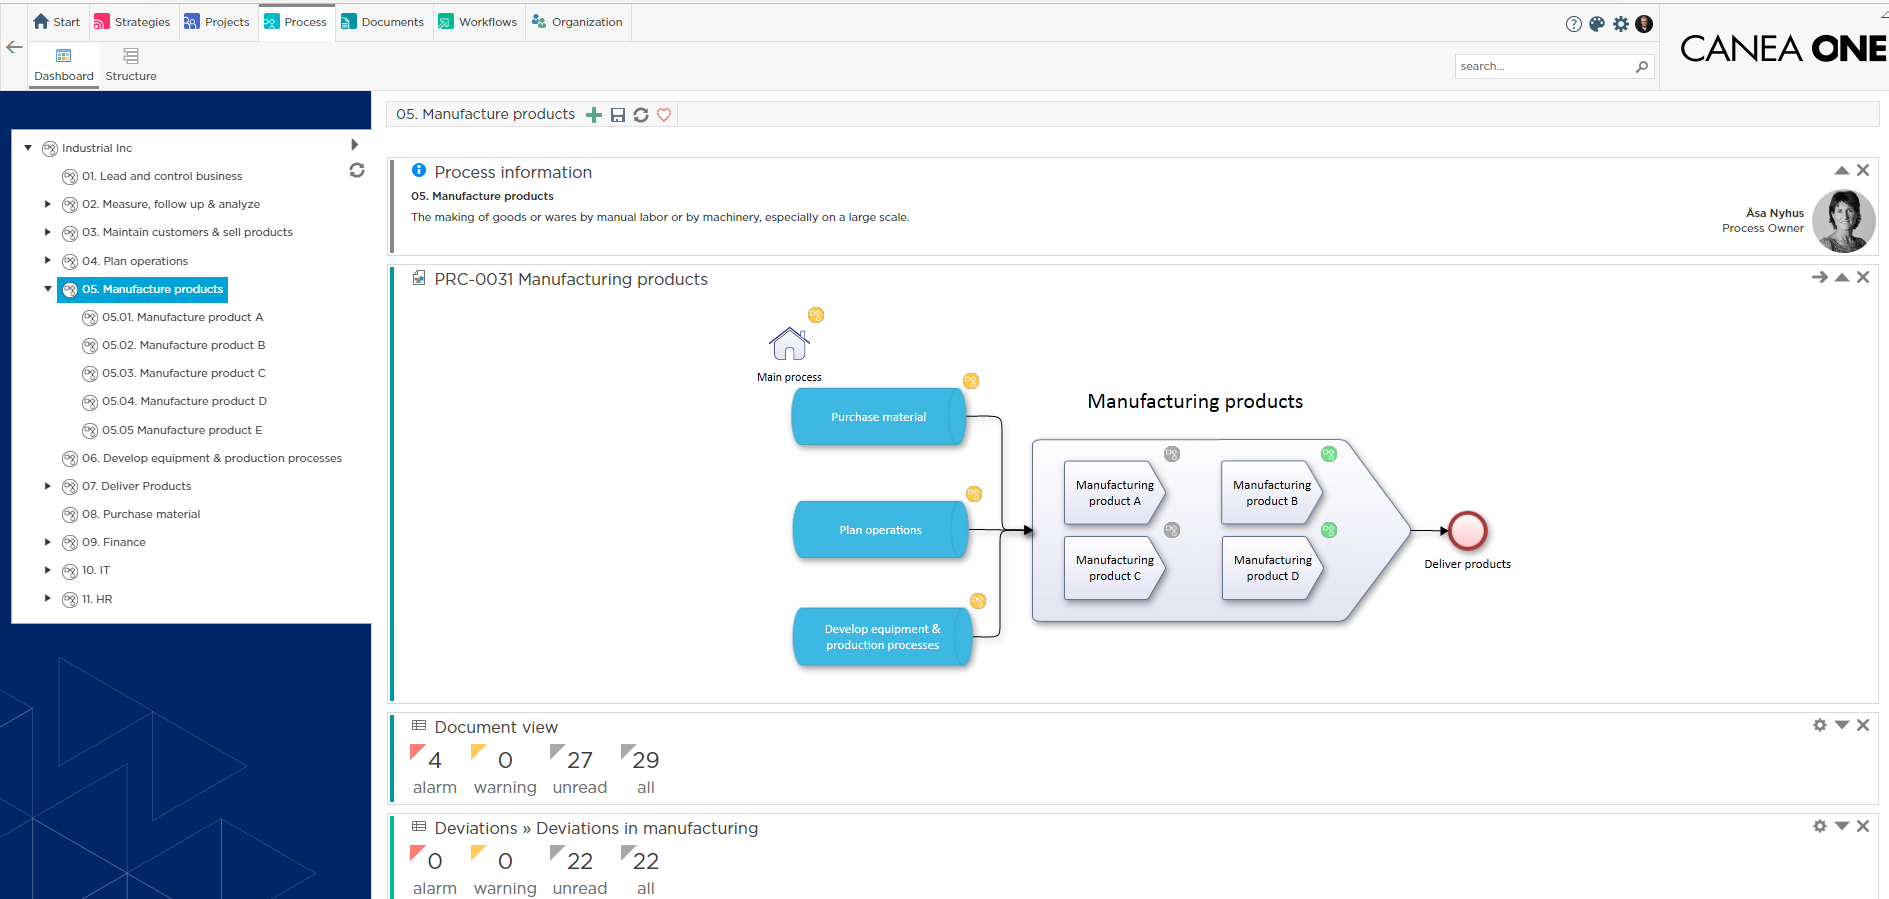Image resolution: width=1889 pixels, height=899 pixels.
Task: Open settings gear in top bar
Action: [1621, 24]
